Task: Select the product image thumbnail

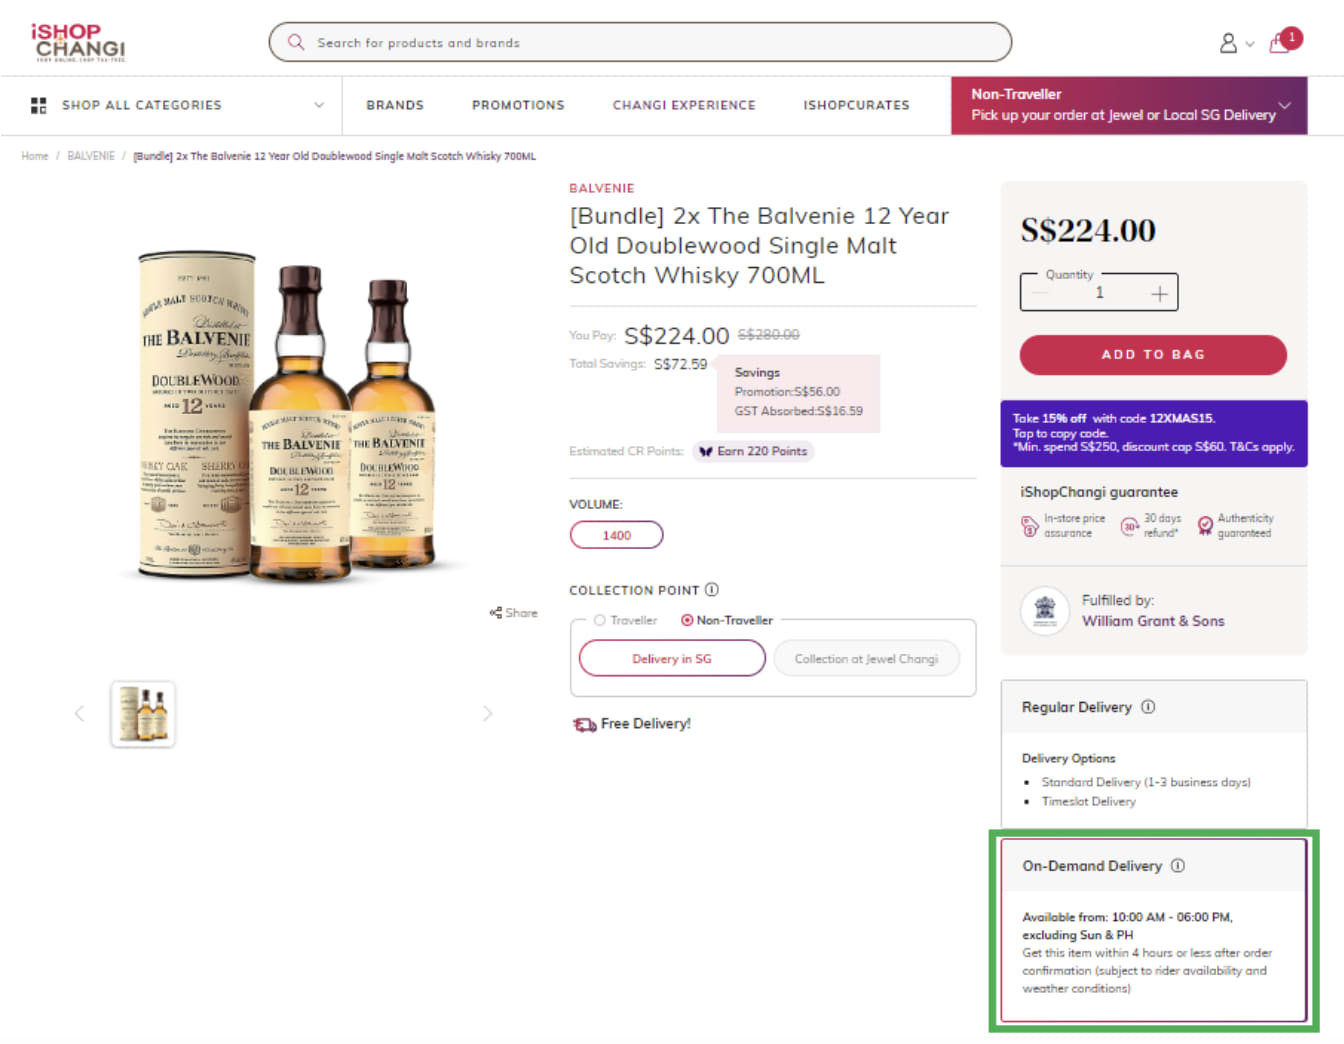Action: coord(143,714)
